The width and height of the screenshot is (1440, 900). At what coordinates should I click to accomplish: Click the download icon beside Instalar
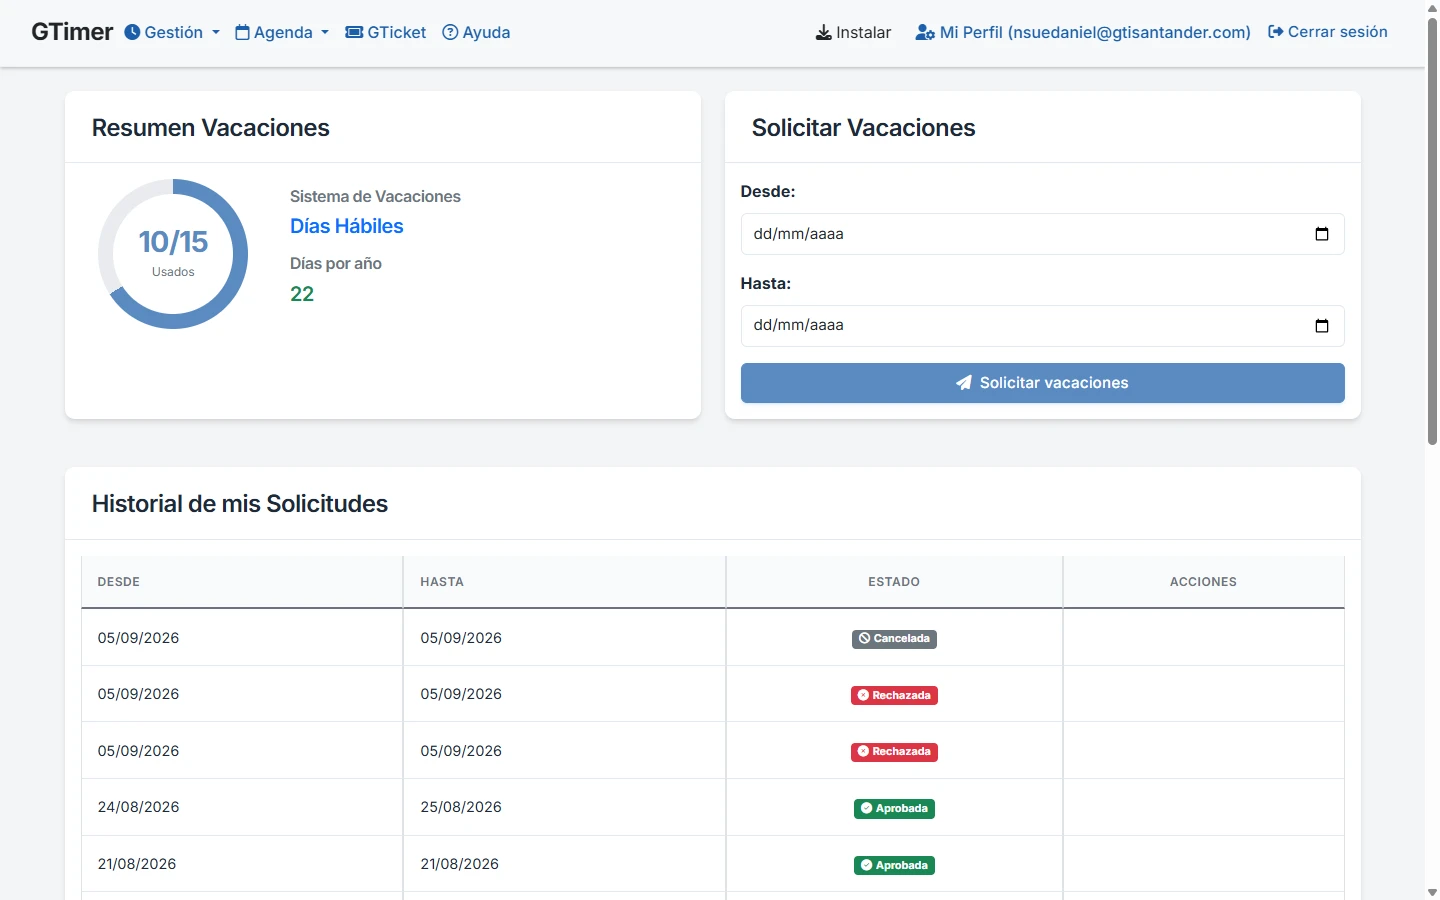[x=824, y=32]
